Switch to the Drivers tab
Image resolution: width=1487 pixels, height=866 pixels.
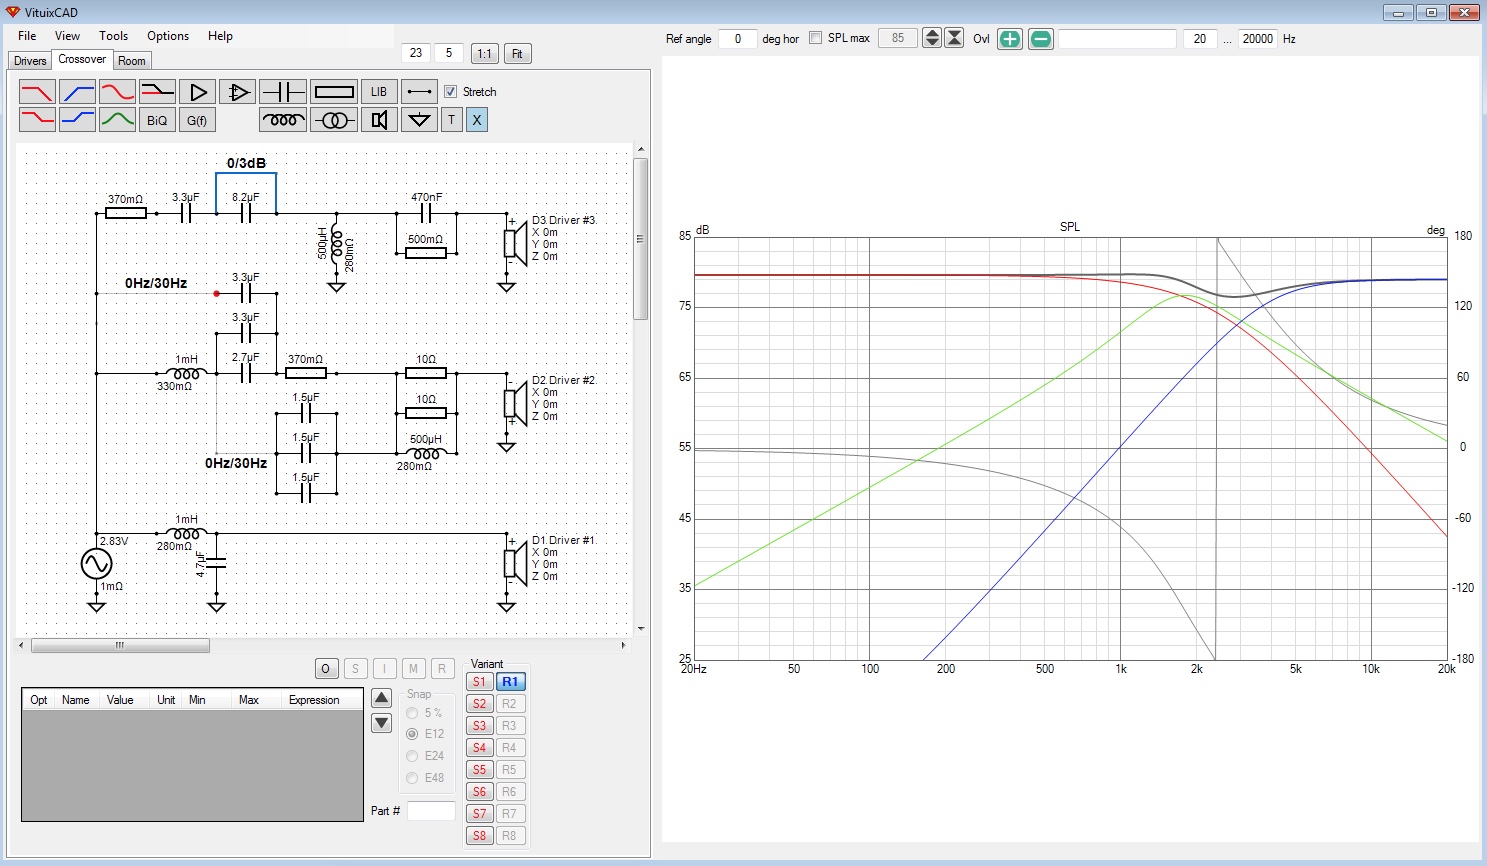click(x=30, y=61)
